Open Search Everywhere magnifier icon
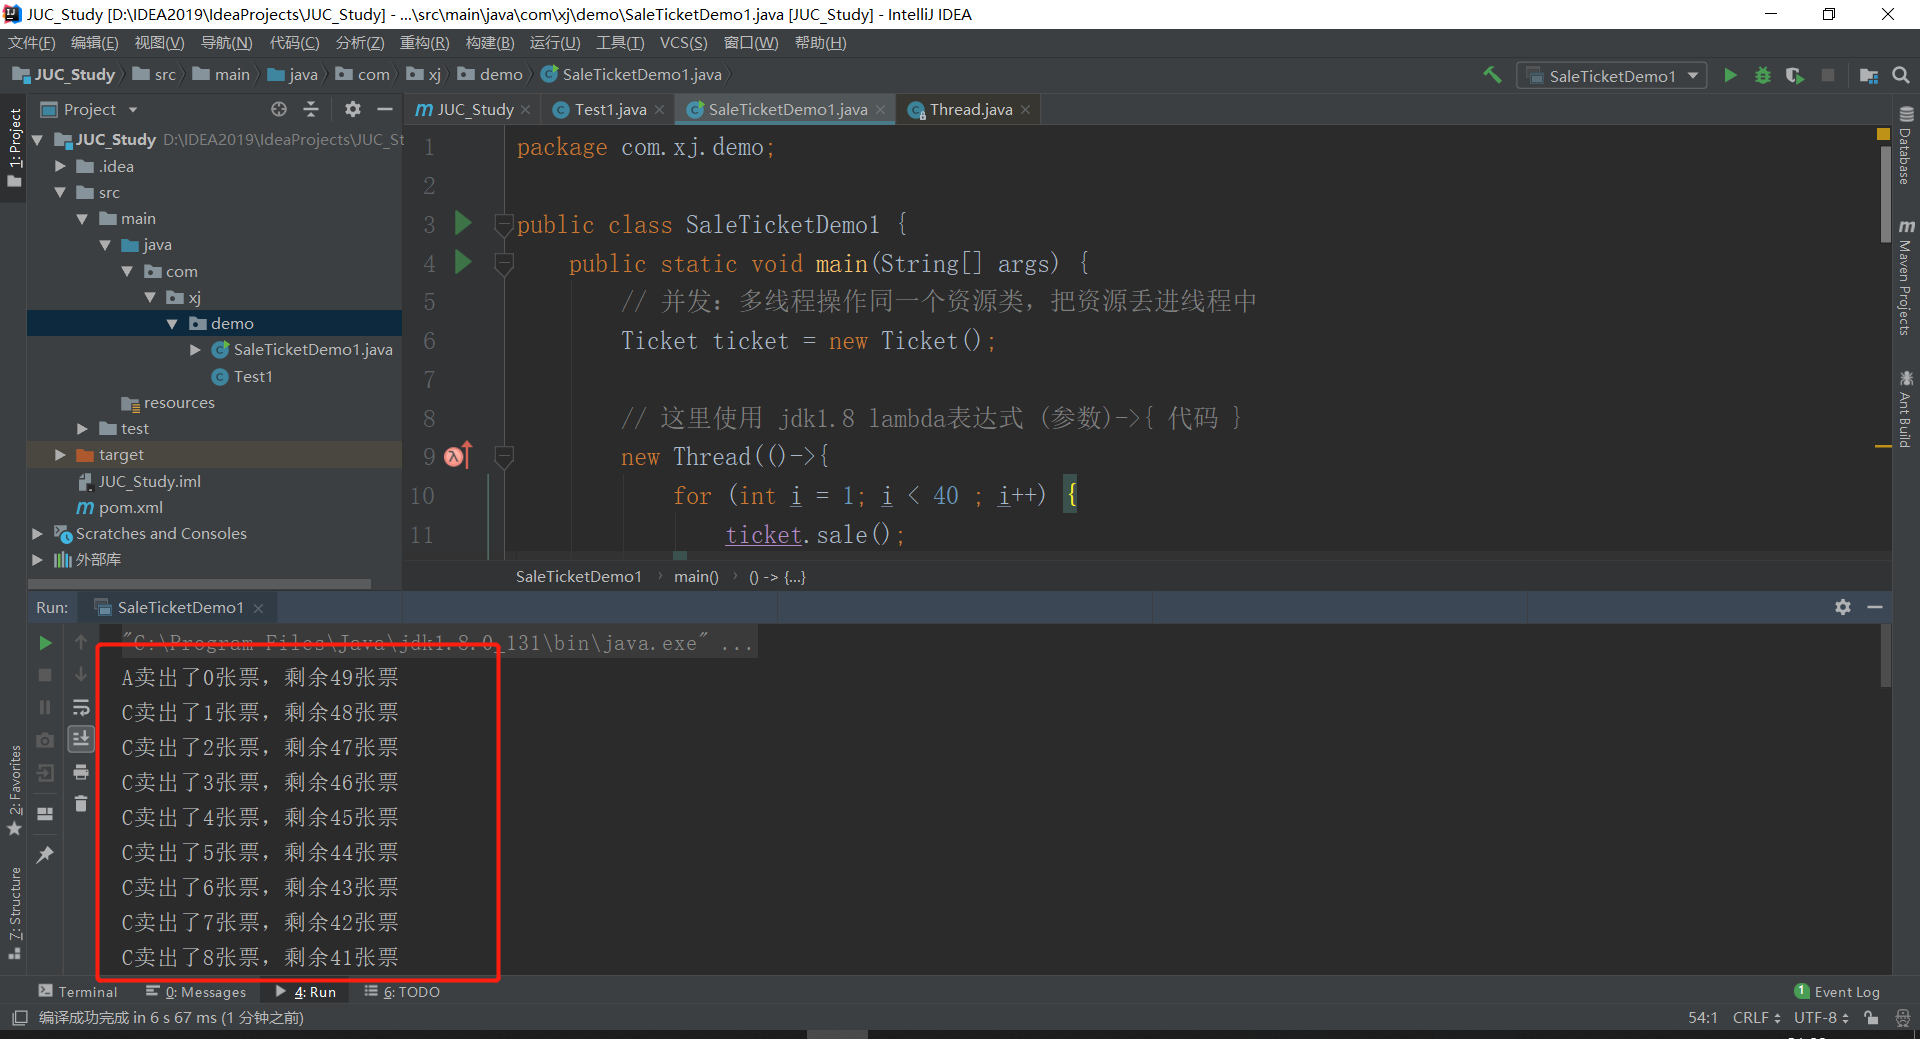Screen dimensions: 1920x1039 point(1901,76)
